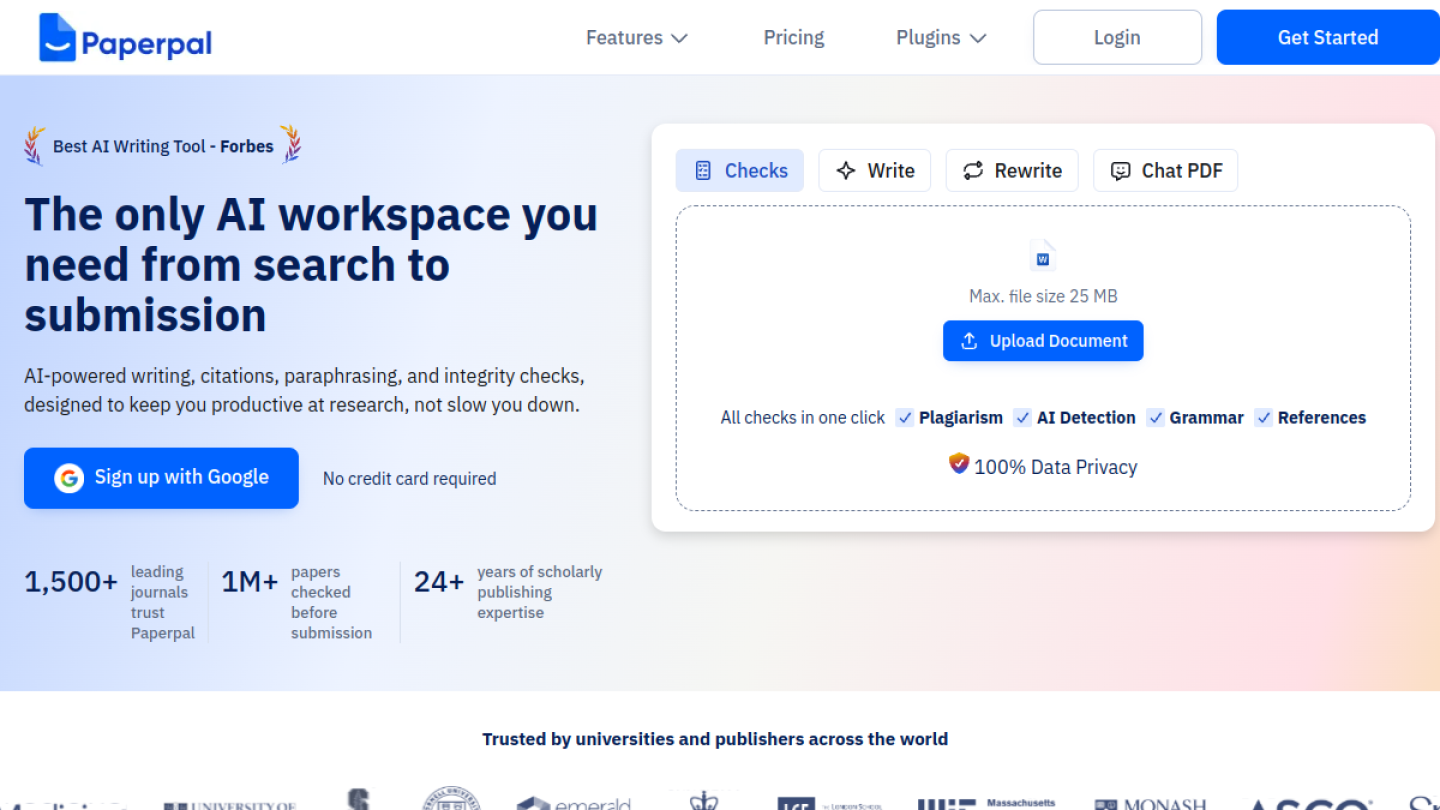Switch to the Write tab
The height and width of the screenshot is (810, 1440).
[x=875, y=171]
